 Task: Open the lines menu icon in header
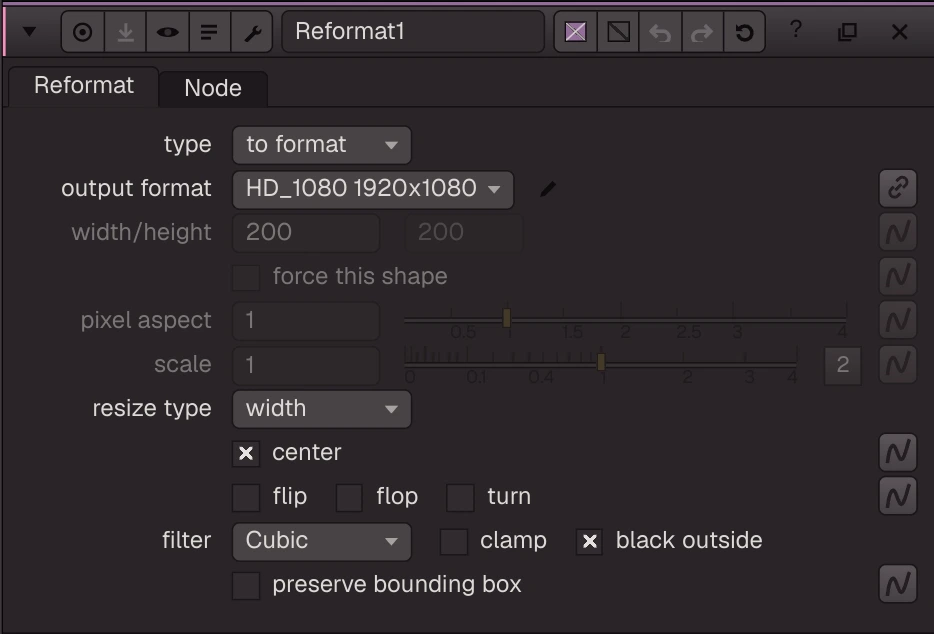(209, 32)
